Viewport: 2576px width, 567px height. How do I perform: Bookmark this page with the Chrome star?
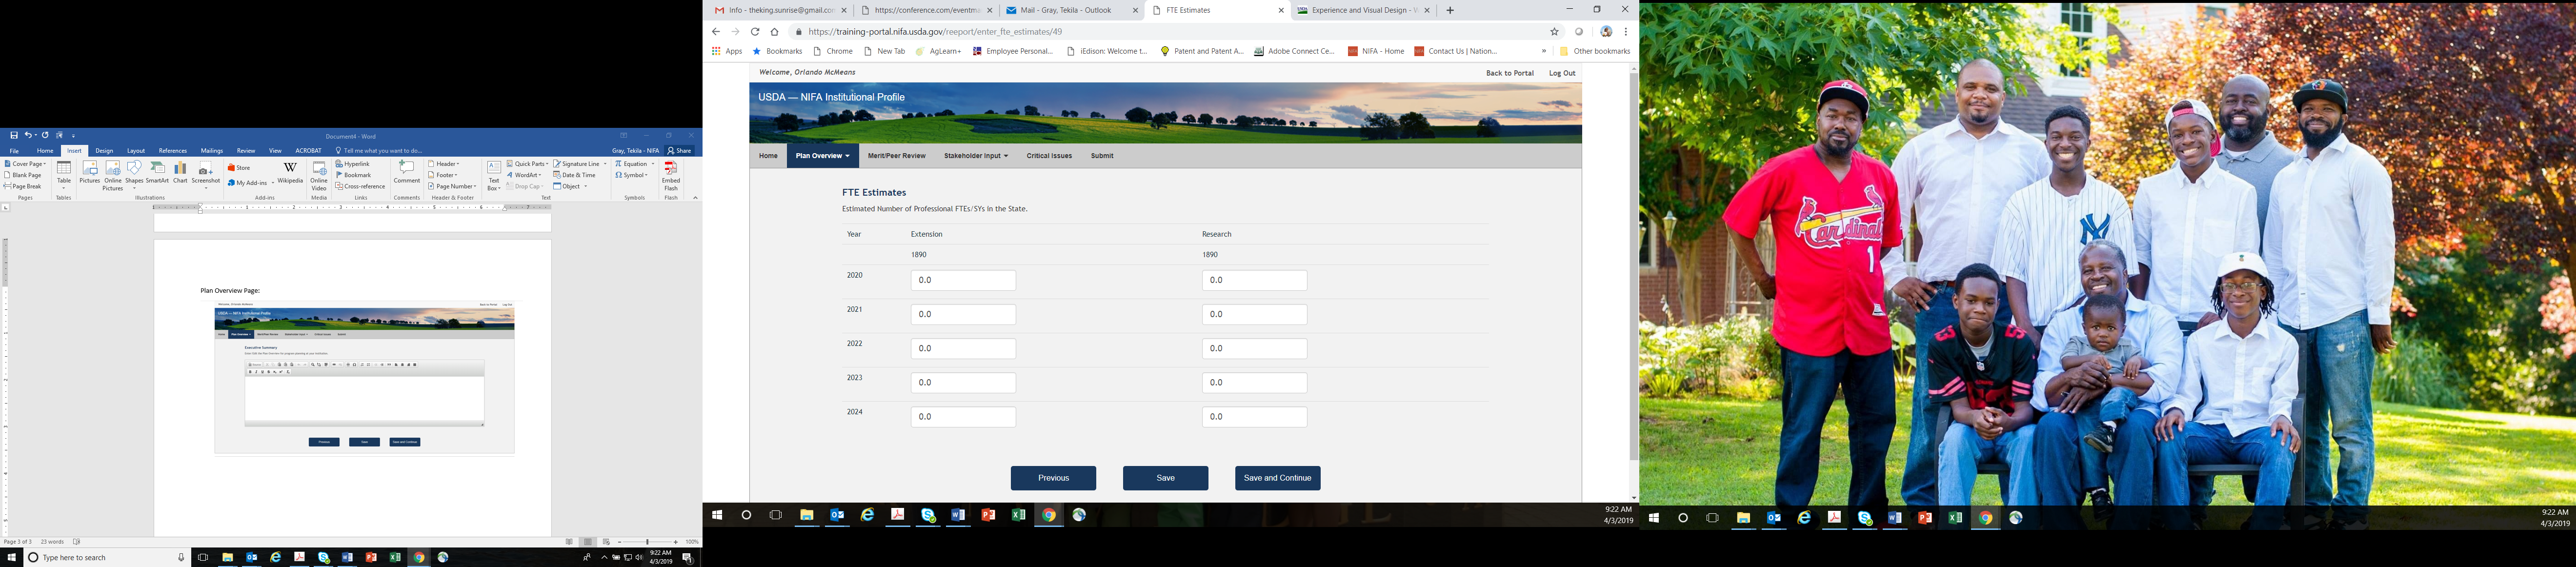click(x=1554, y=32)
